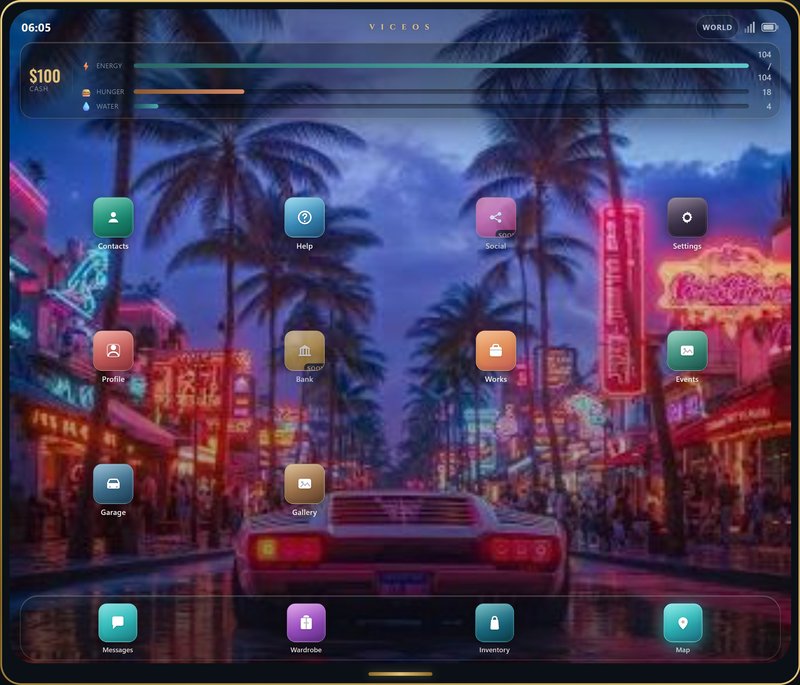This screenshot has width=800, height=685.
Task: Click the gold home indicator bar
Action: coord(400,674)
